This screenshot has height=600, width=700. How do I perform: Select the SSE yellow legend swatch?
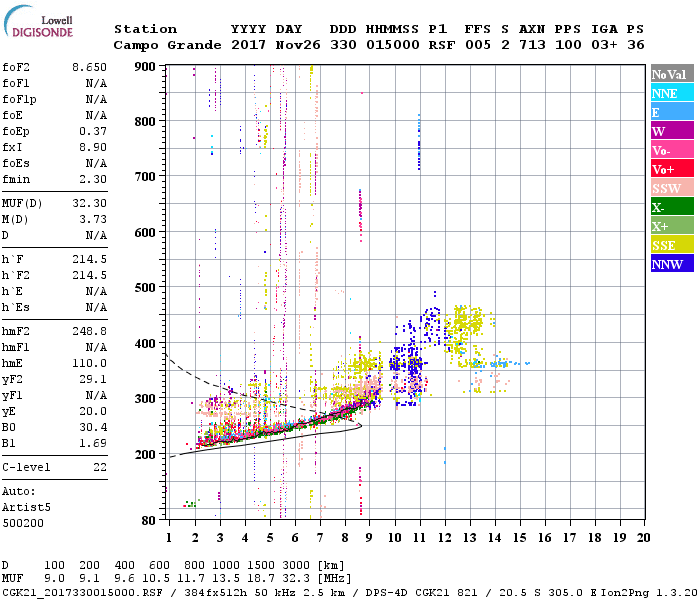click(x=672, y=245)
